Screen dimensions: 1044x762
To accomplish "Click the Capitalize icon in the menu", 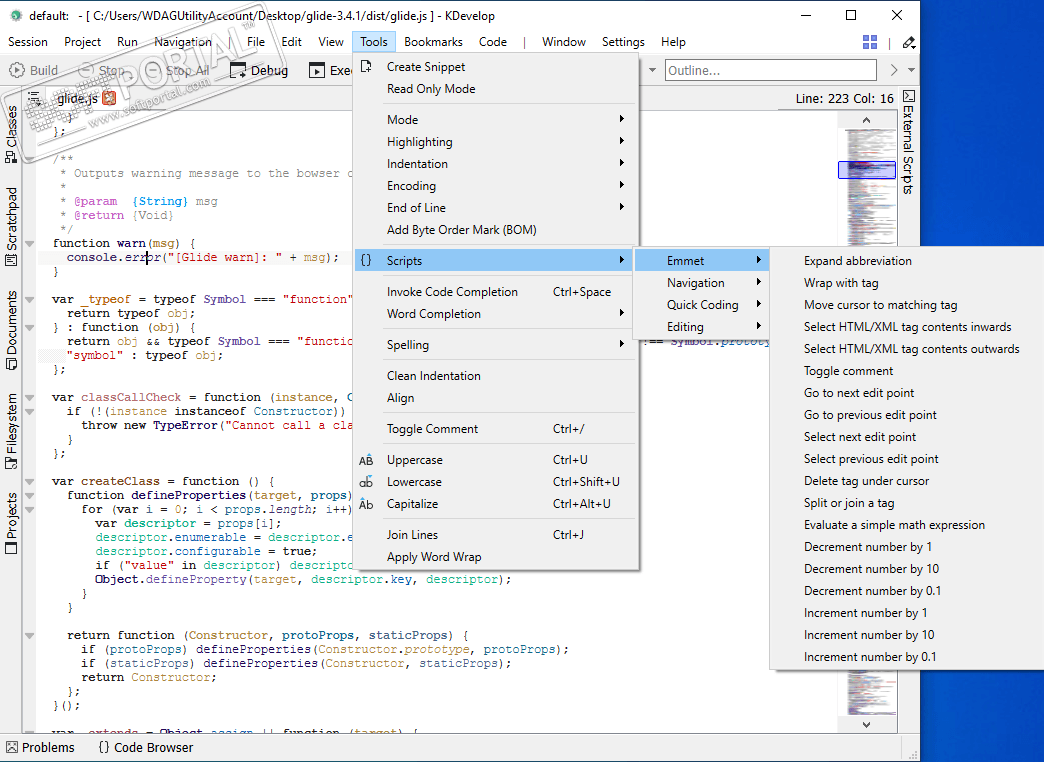I will (x=366, y=504).
